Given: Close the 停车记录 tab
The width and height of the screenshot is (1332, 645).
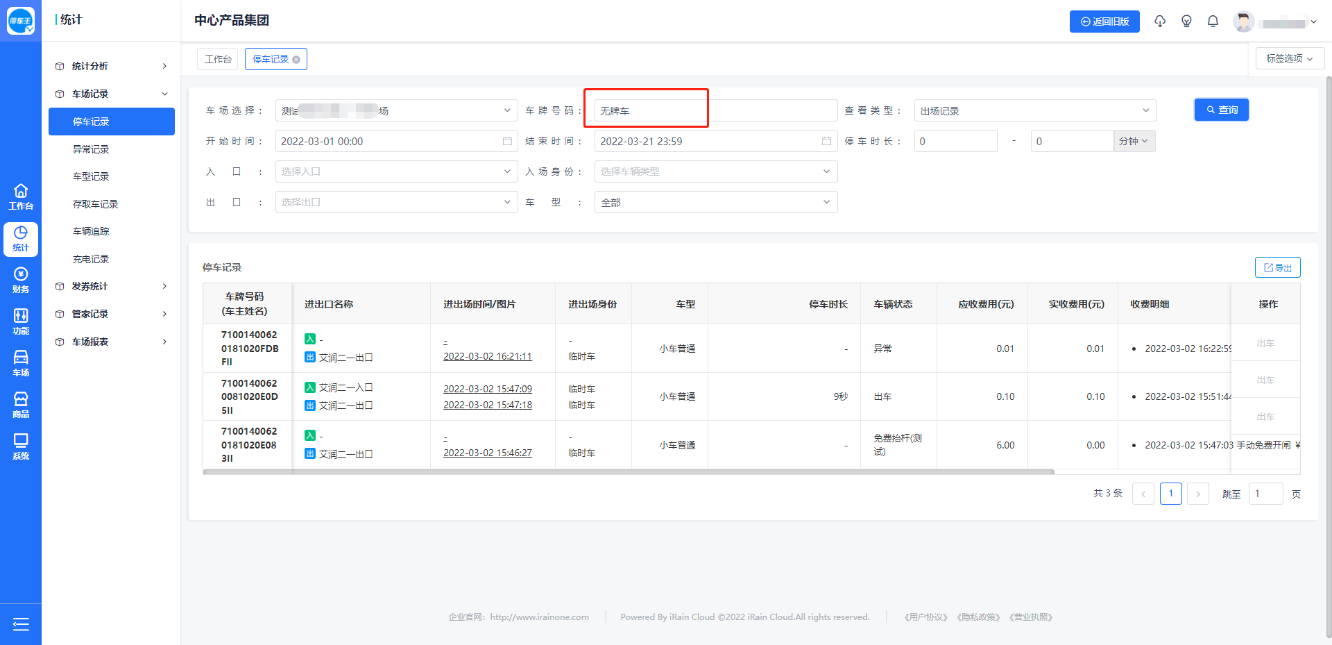Looking at the screenshot, I should [296, 60].
